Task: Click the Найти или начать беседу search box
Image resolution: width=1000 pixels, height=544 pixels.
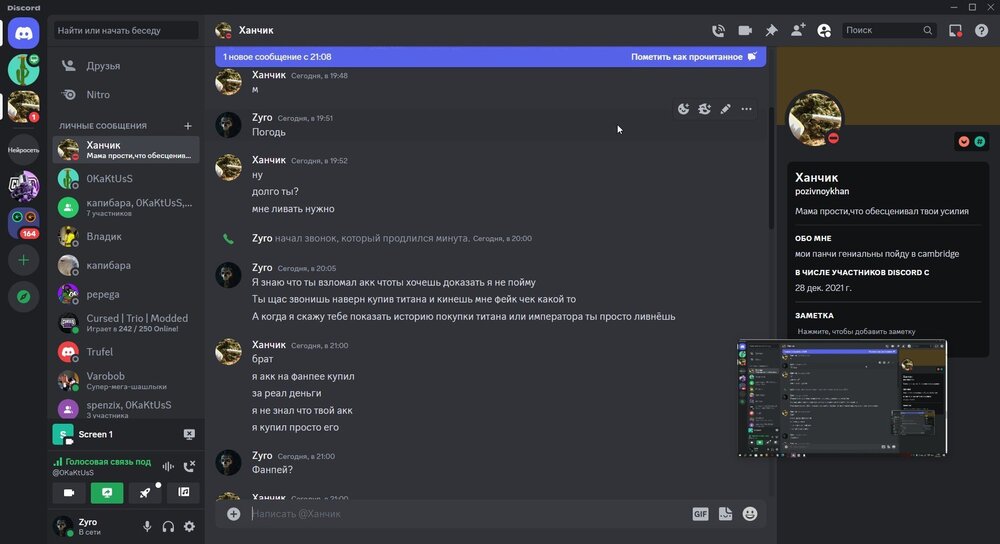Action: pos(126,30)
